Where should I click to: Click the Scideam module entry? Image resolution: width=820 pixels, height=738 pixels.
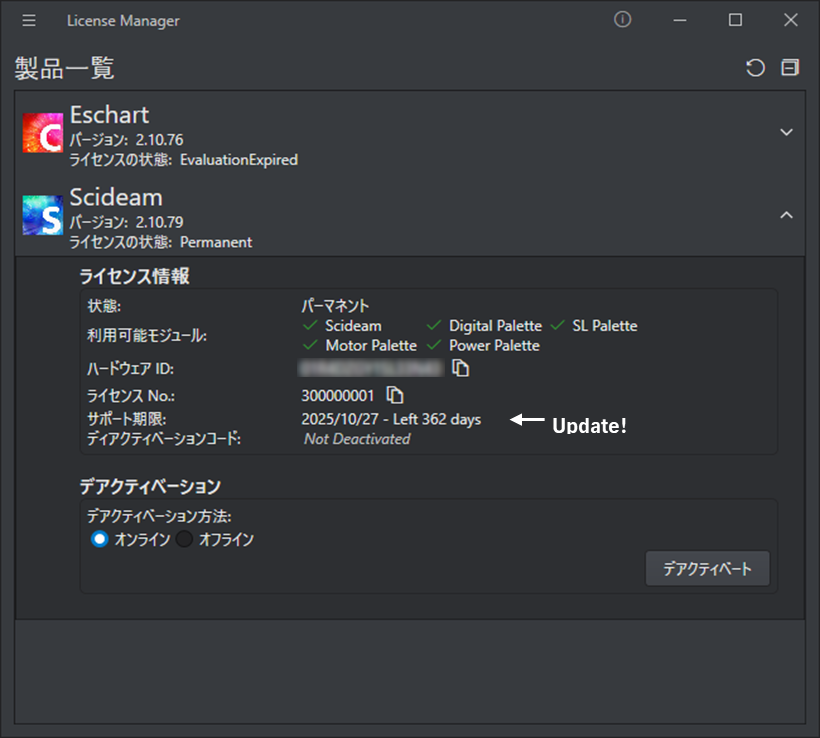pyautogui.click(x=342, y=326)
